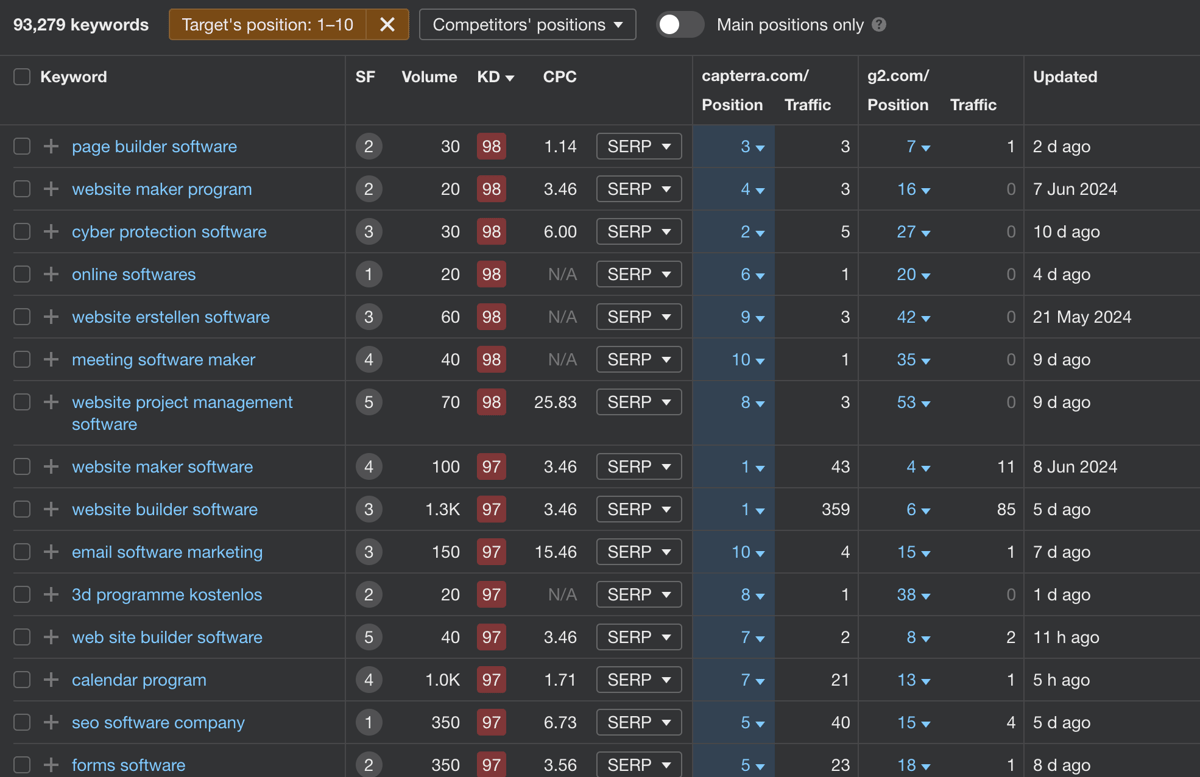Screen dimensions: 1200x777
Task: Click plus icon beside website builder software
Action: point(51,510)
